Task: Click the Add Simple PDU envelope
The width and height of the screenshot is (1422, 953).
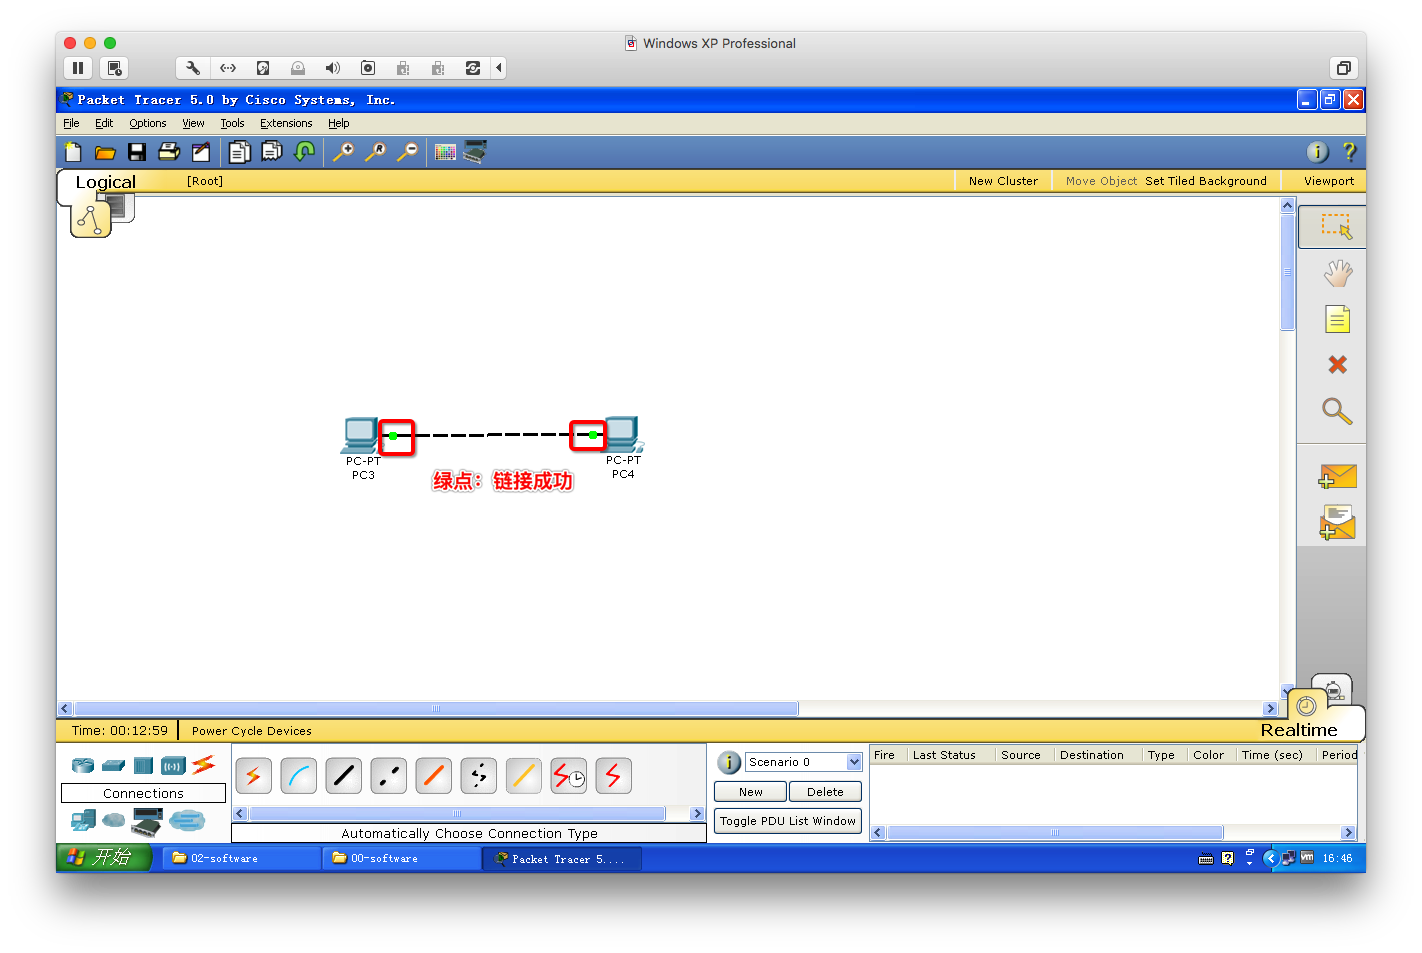Action: pyautogui.click(x=1337, y=477)
